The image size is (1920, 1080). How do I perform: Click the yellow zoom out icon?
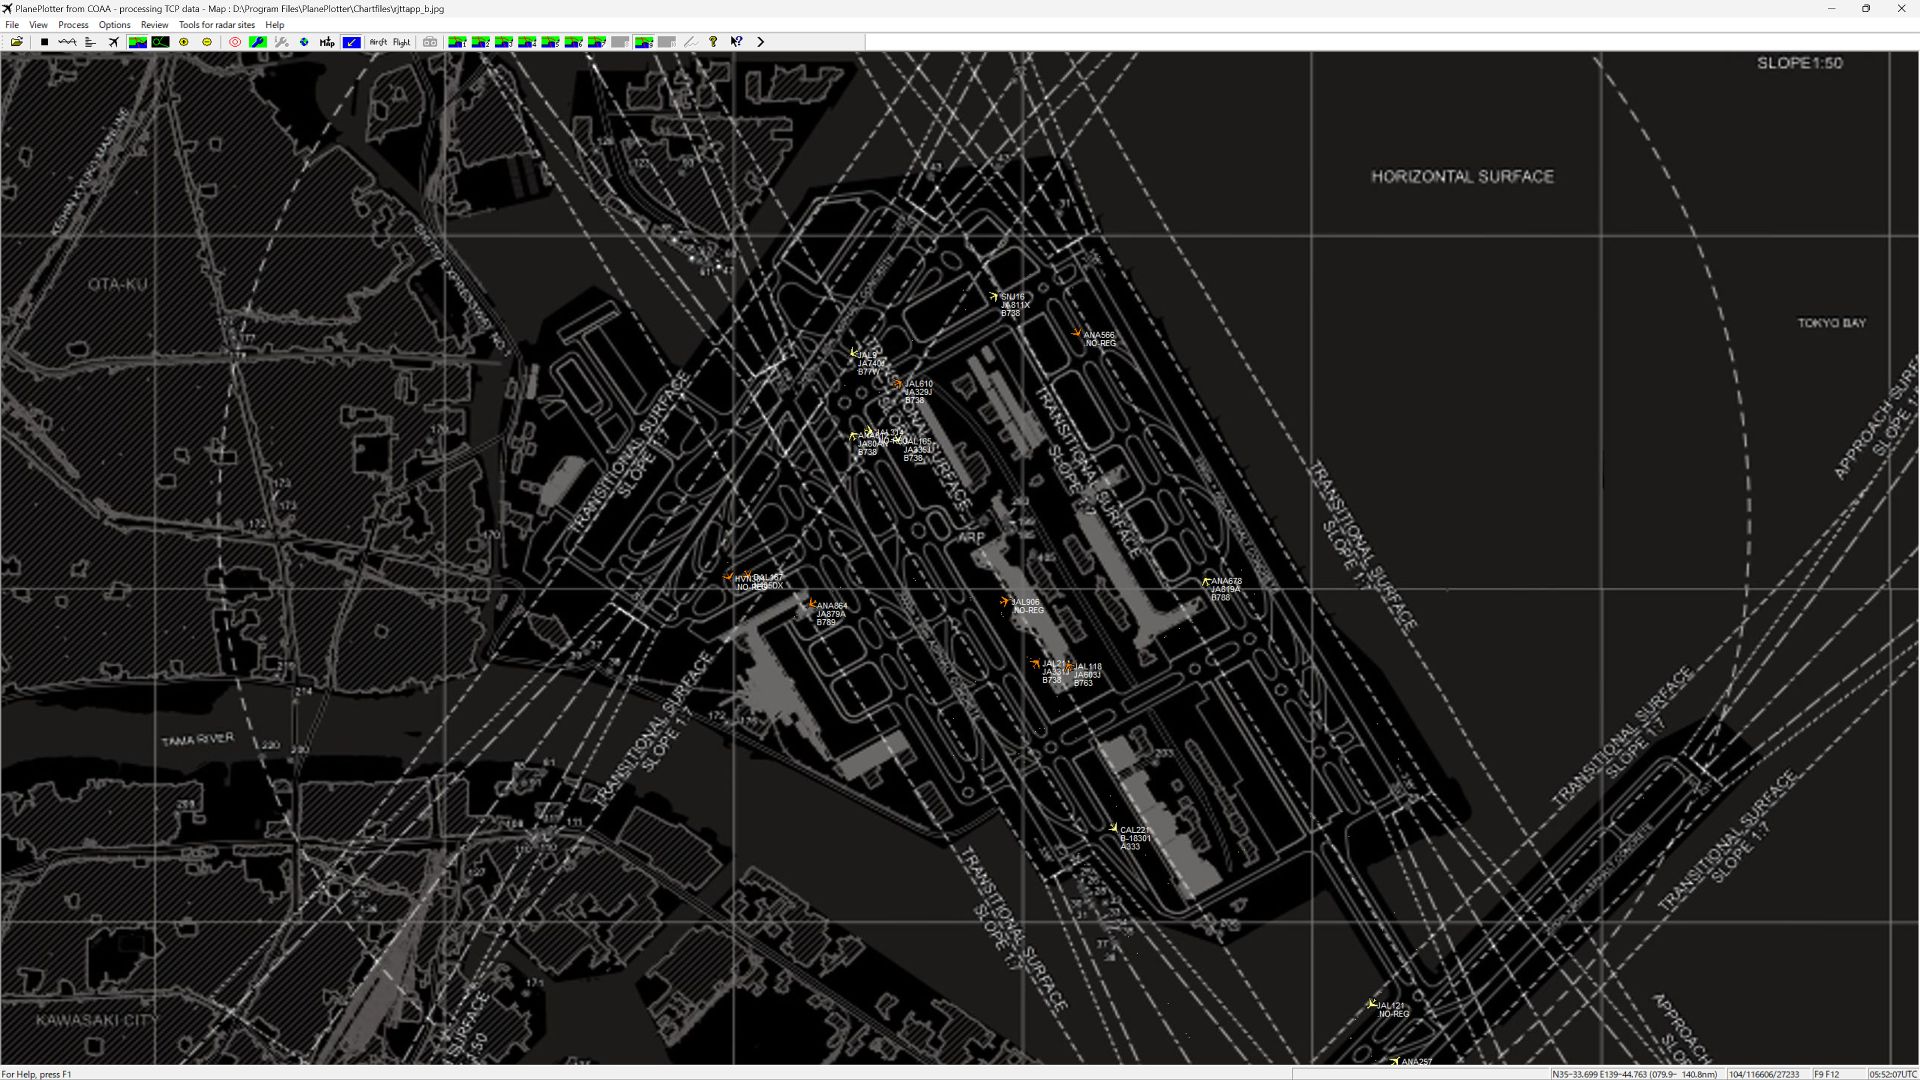[x=207, y=42]
